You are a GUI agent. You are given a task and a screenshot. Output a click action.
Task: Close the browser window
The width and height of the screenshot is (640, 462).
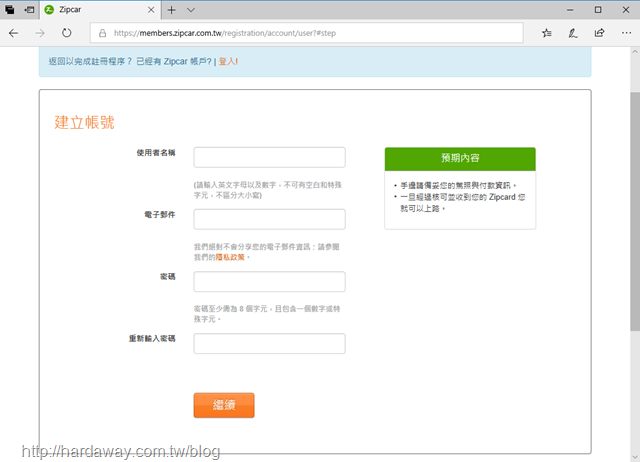626,10
